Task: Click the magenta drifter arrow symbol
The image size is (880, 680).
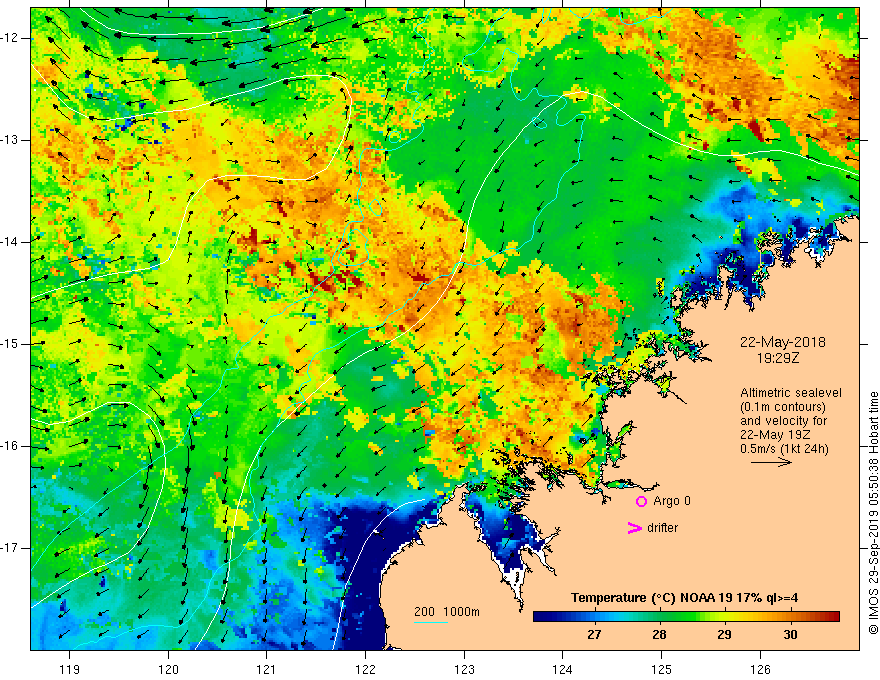Action: click(634, 528)
